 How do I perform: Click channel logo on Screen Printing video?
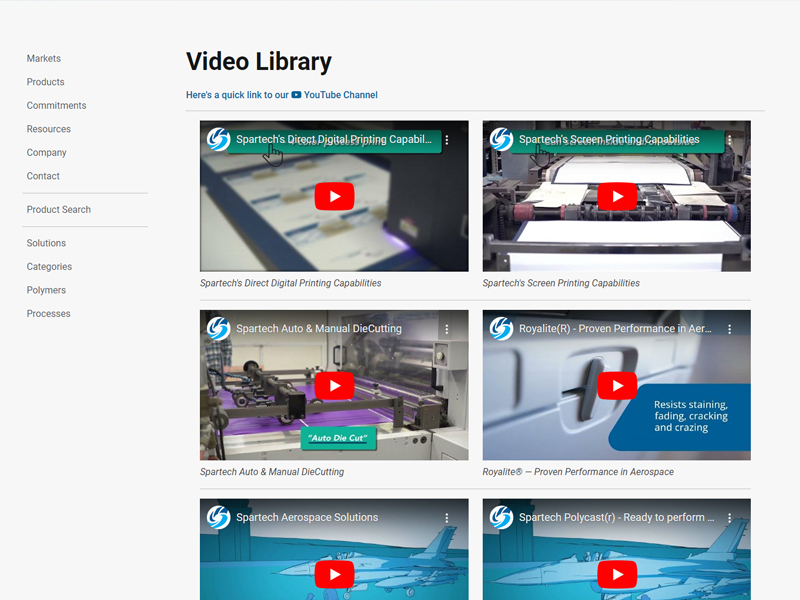501,139
